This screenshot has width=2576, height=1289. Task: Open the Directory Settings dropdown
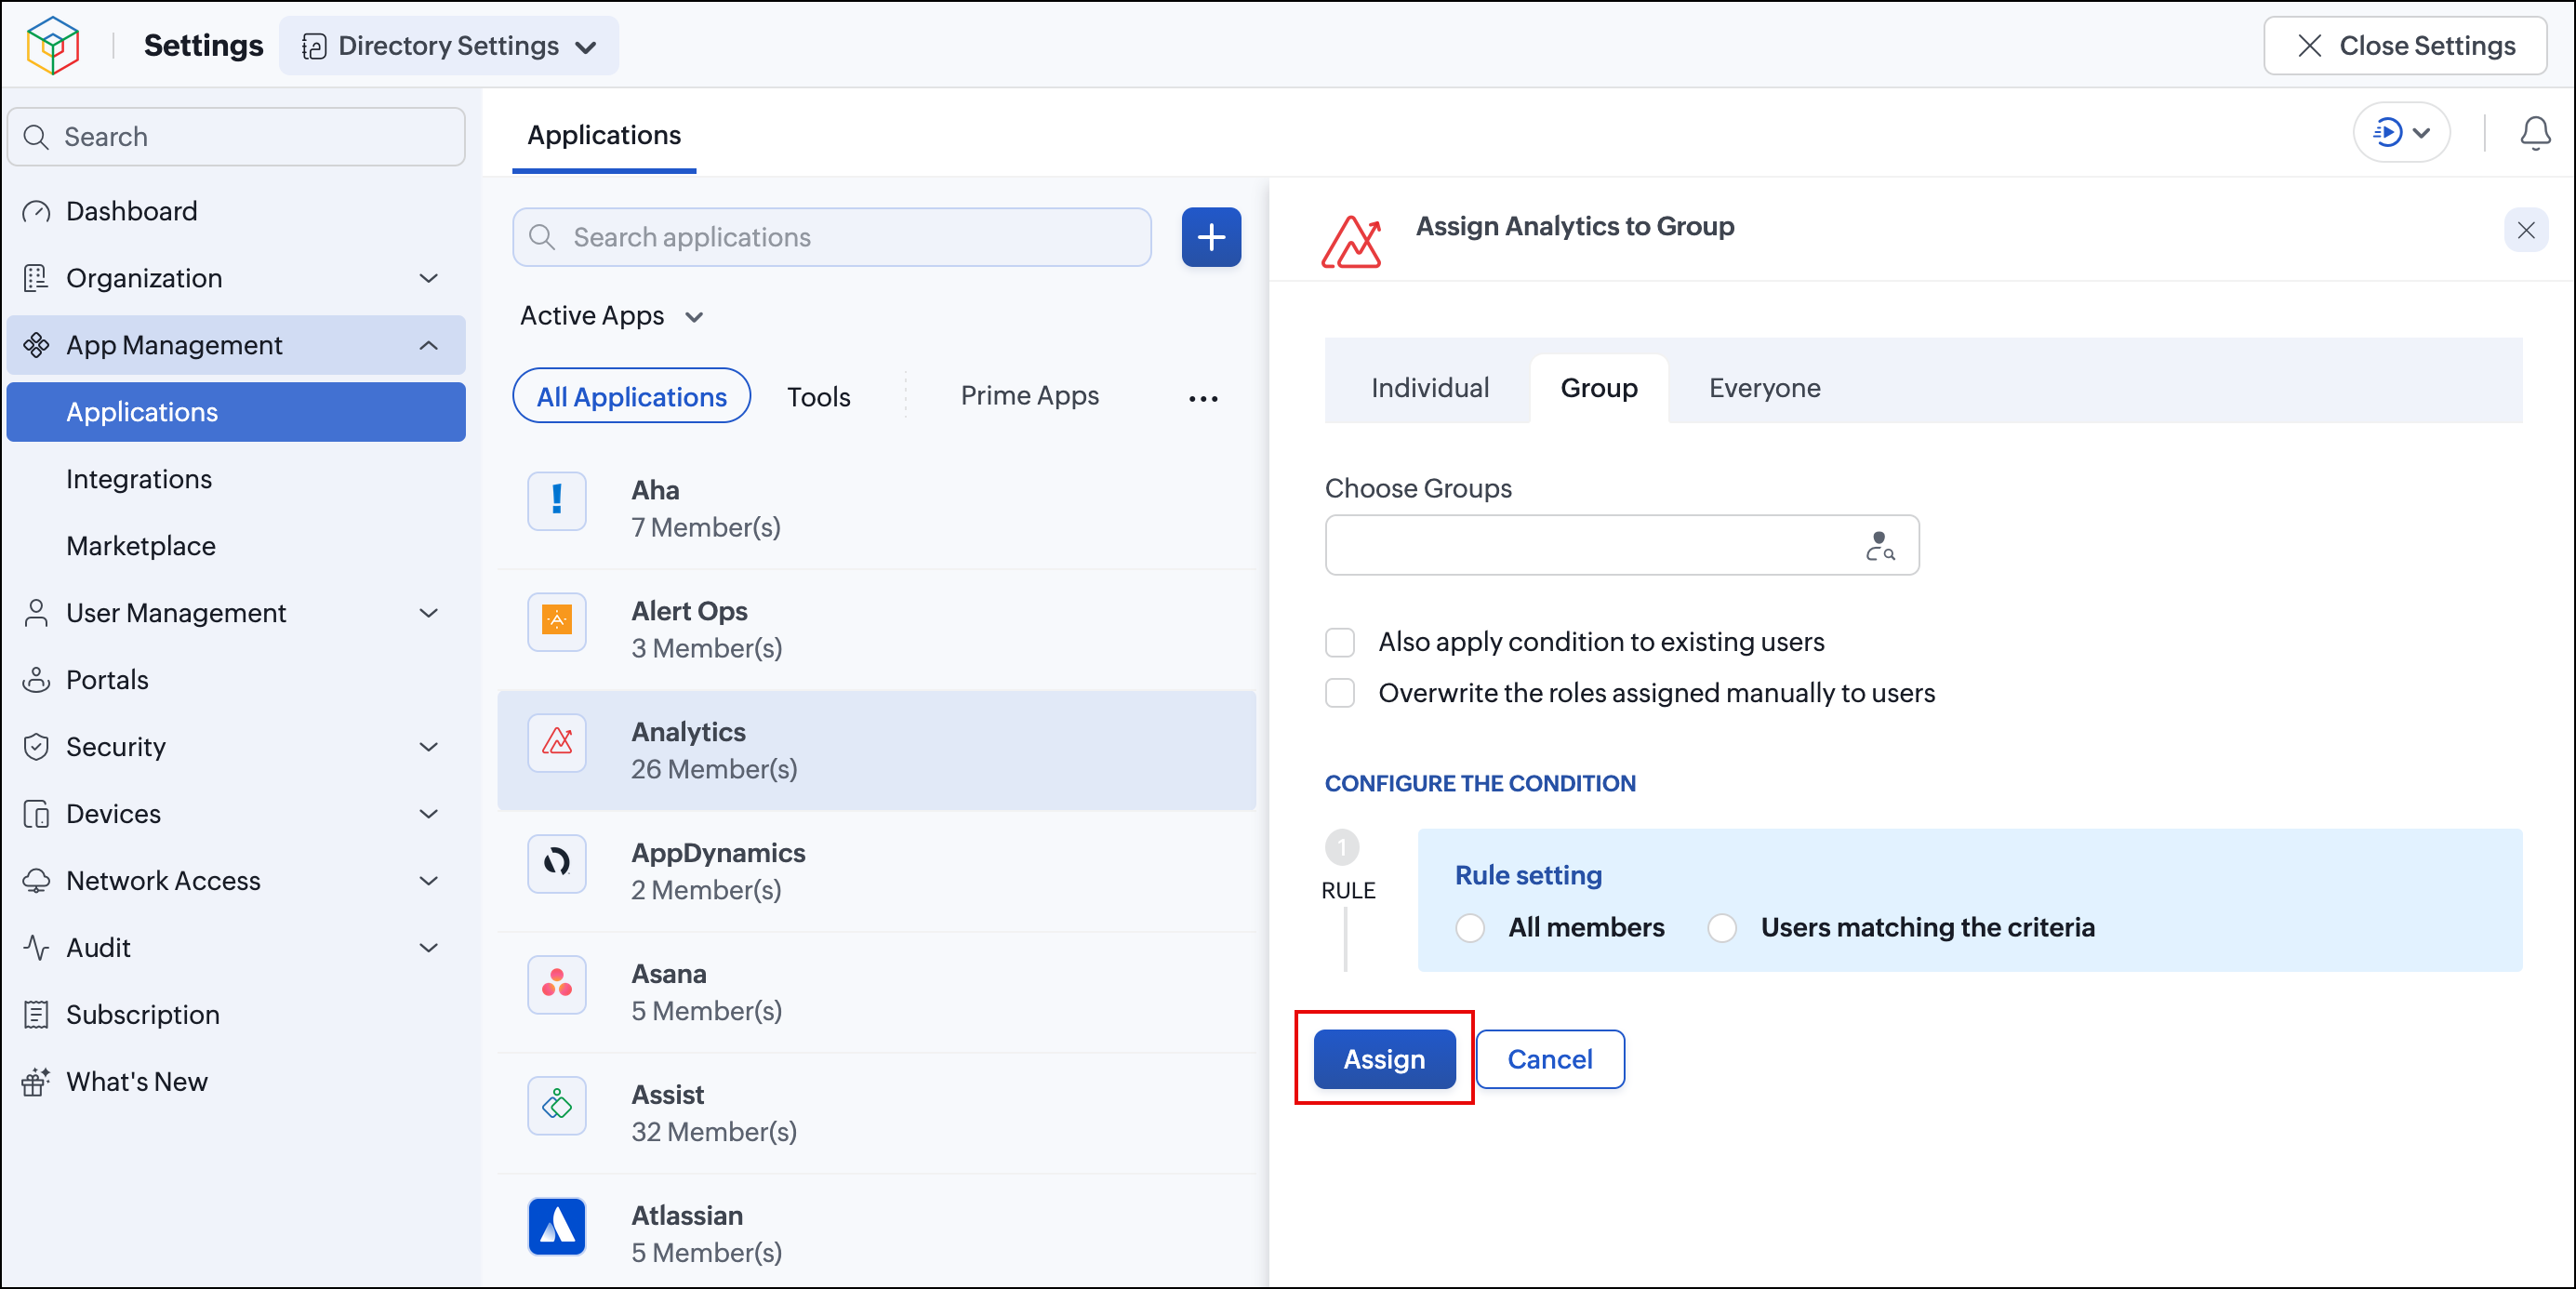[449, 46]
